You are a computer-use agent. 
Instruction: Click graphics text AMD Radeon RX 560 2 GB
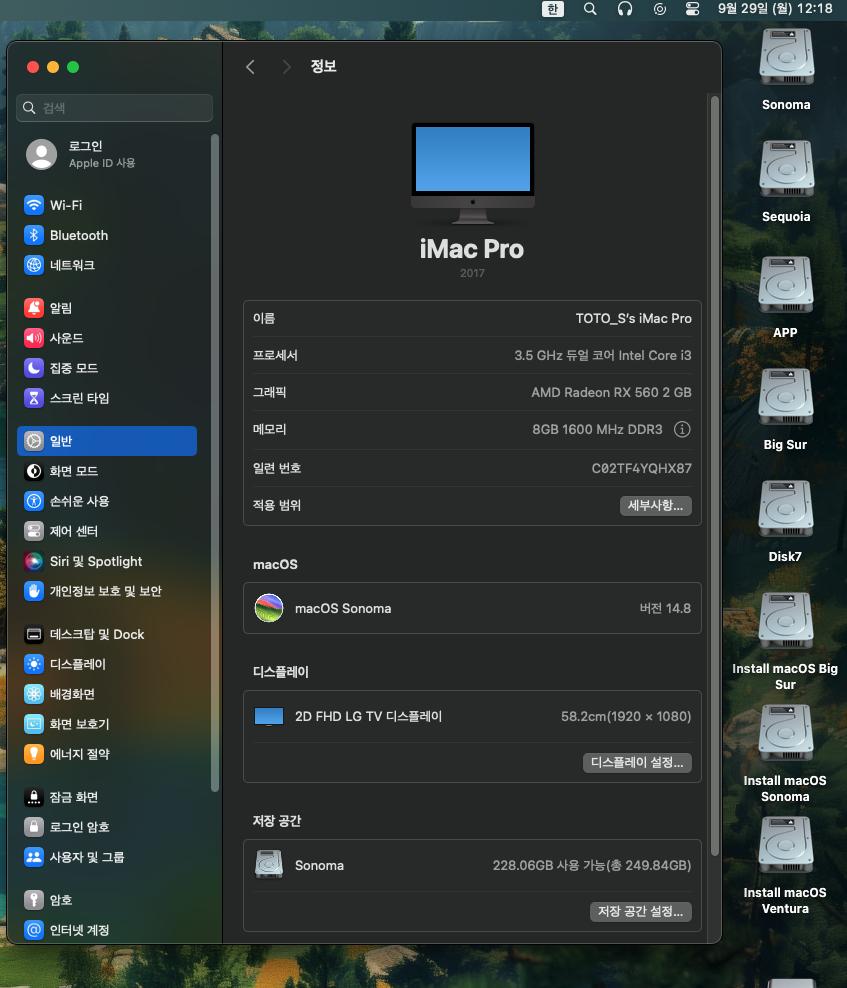pyautogui.click(x=611, y=392)
